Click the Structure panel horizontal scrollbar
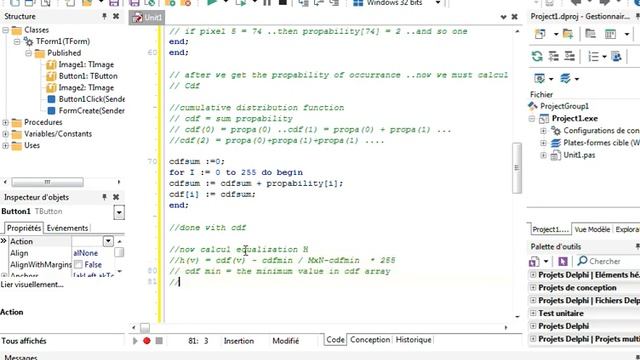The width and height of the screenshot is (640, 360). pos(47,182)
